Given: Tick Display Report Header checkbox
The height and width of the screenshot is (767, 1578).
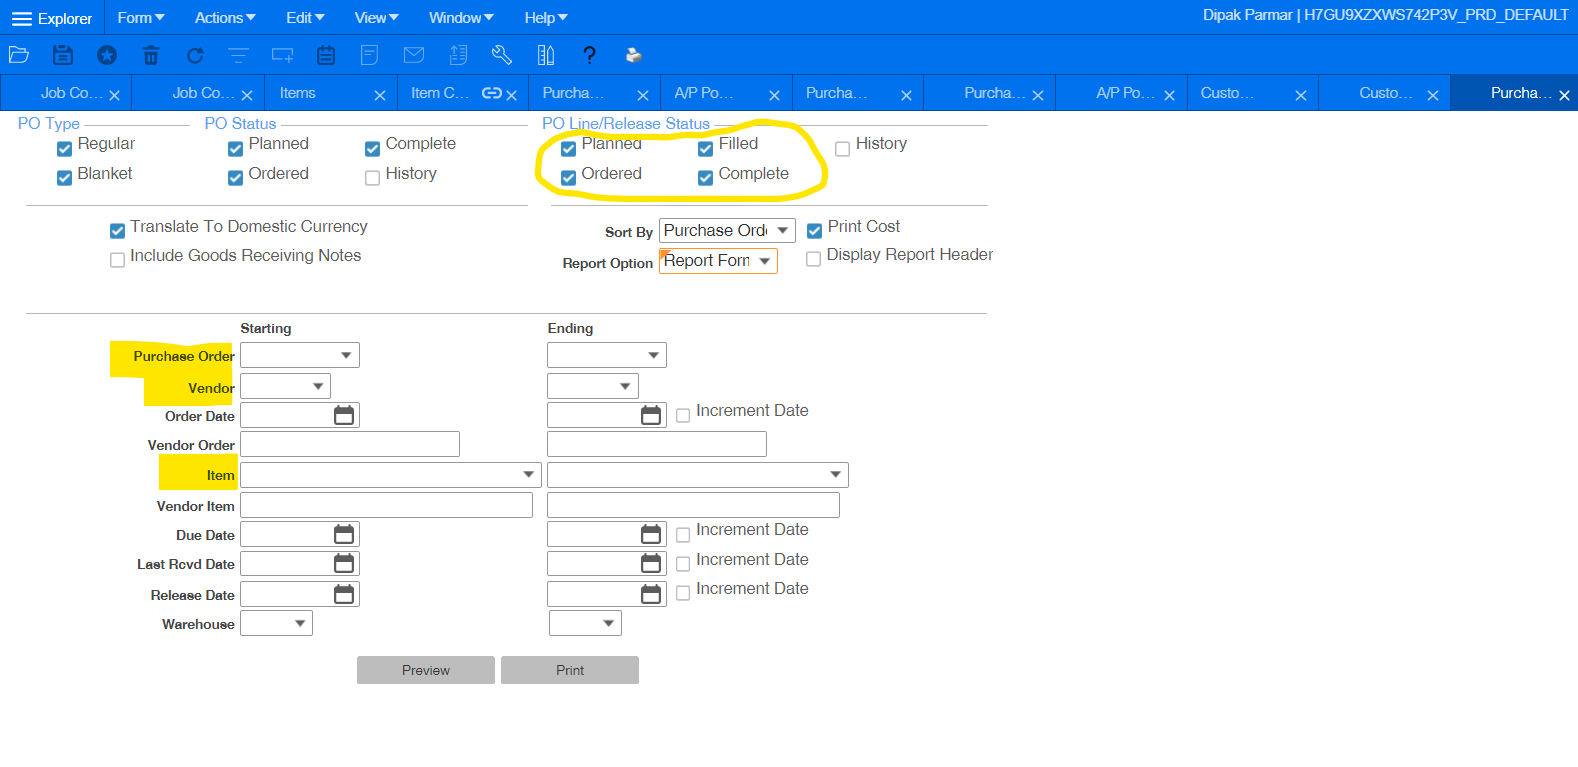Looking at the screenshot, I should [814, 259].
